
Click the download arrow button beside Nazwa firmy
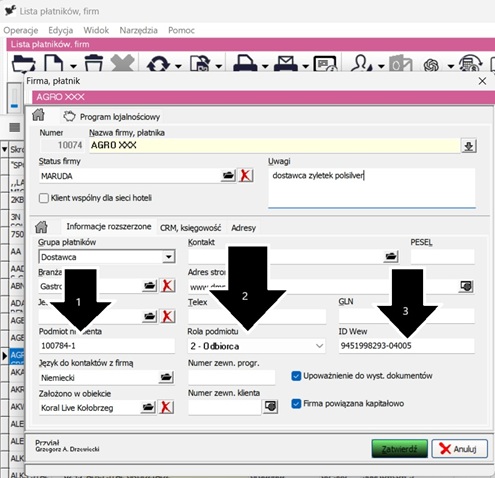point(469,146)
